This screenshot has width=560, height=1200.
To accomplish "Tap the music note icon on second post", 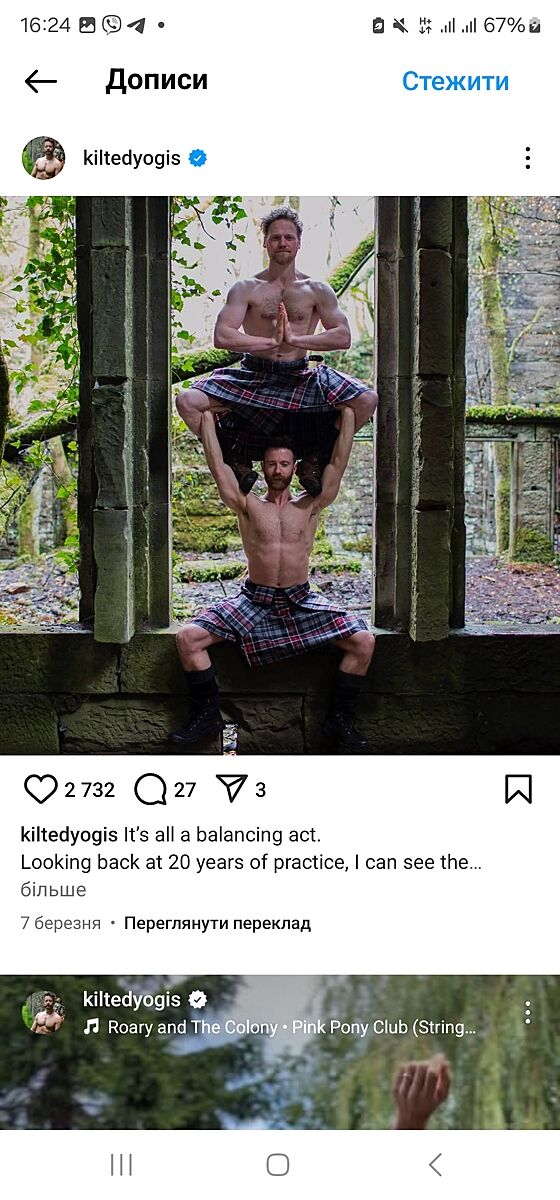I will pyautogui.click(x=92, y=1027).
